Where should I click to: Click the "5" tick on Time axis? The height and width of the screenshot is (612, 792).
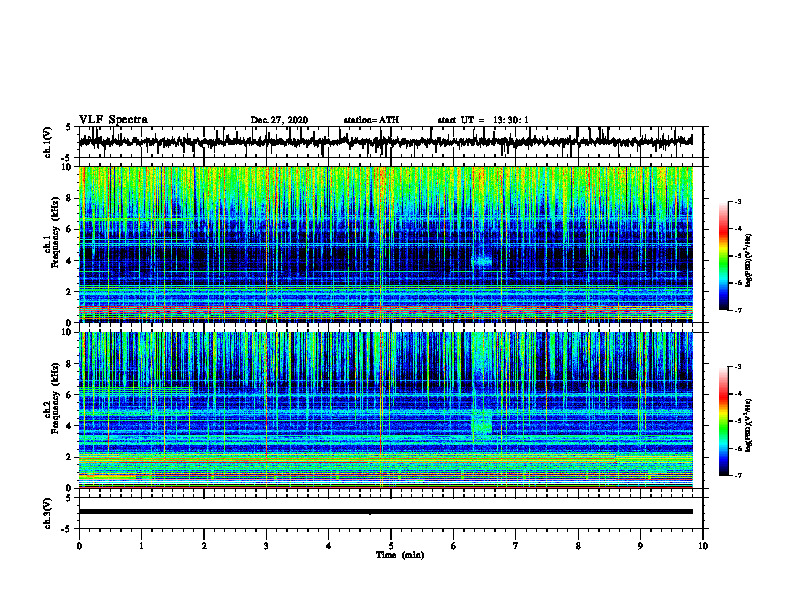tap(391, 546)
